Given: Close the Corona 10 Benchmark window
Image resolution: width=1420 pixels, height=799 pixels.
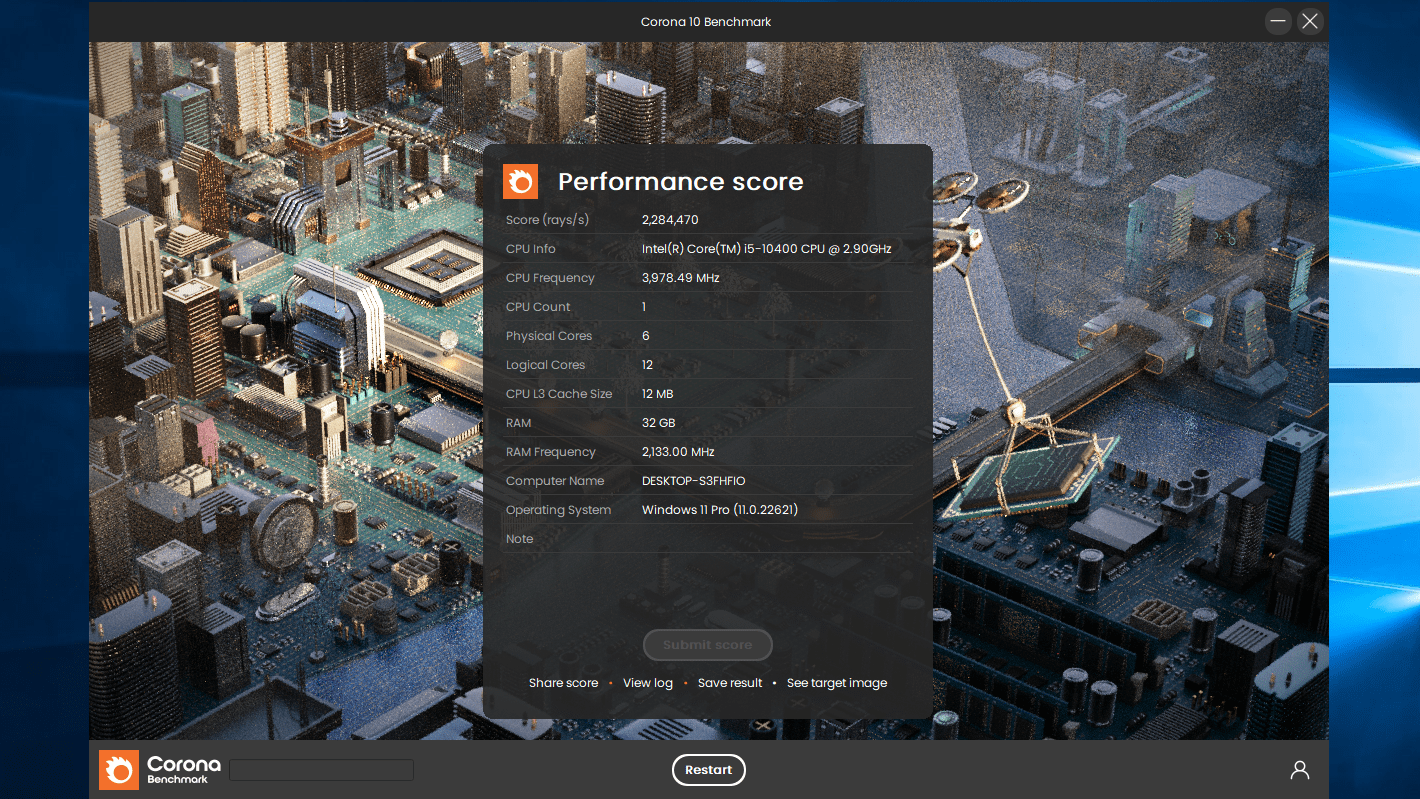Looking at the screenshot, I should click(1310, 21).
